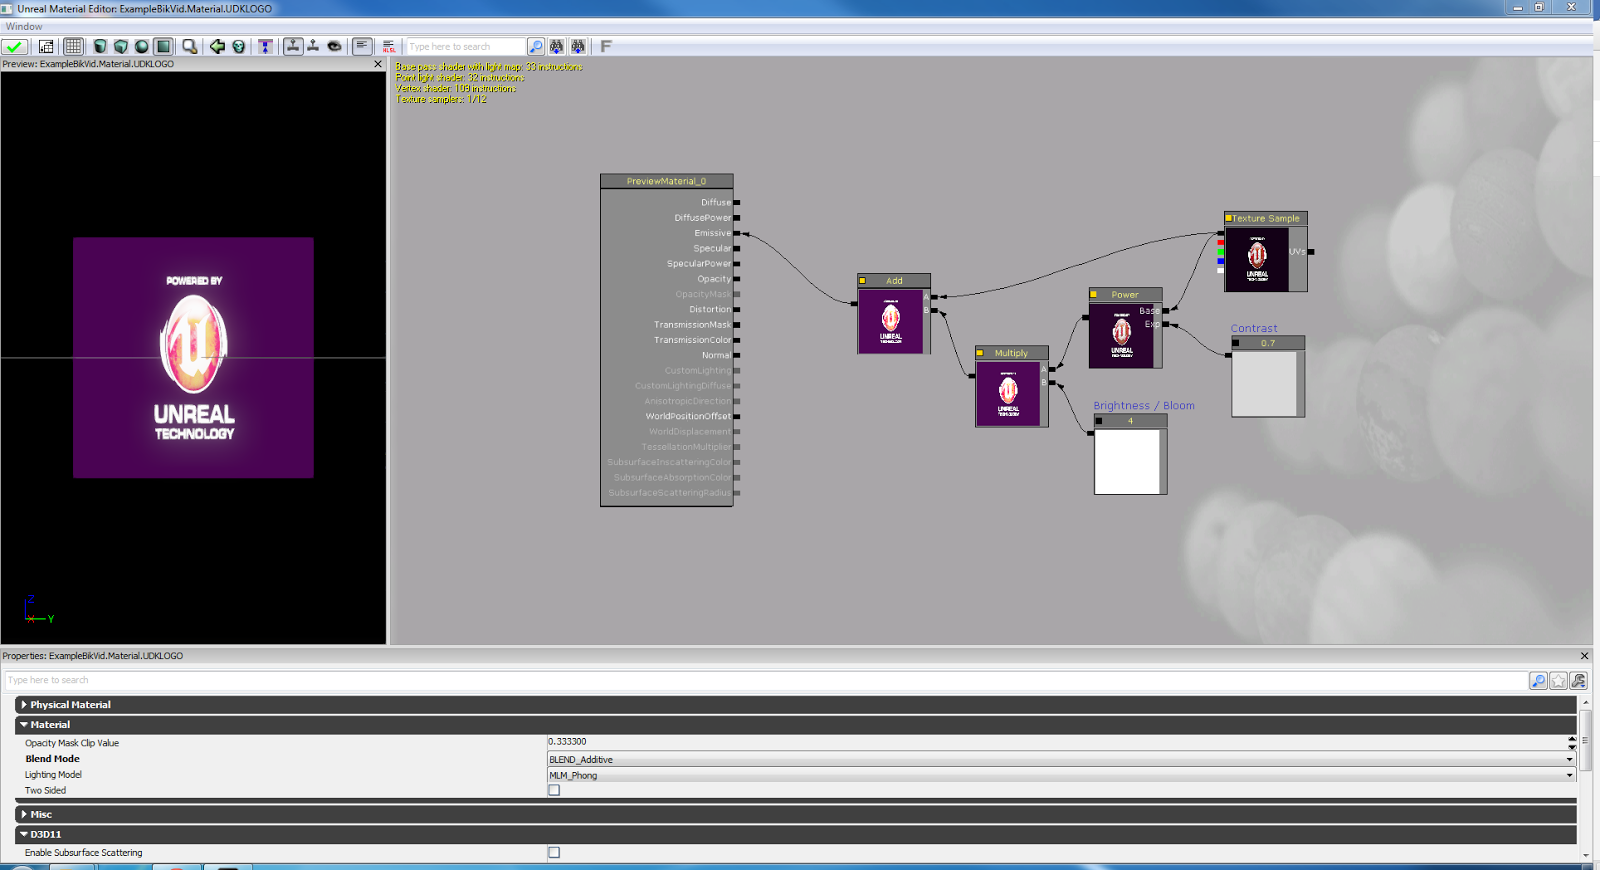Click the toolbar search text field
This screenshot has height=870, width=1600.
tap(465, 47)
